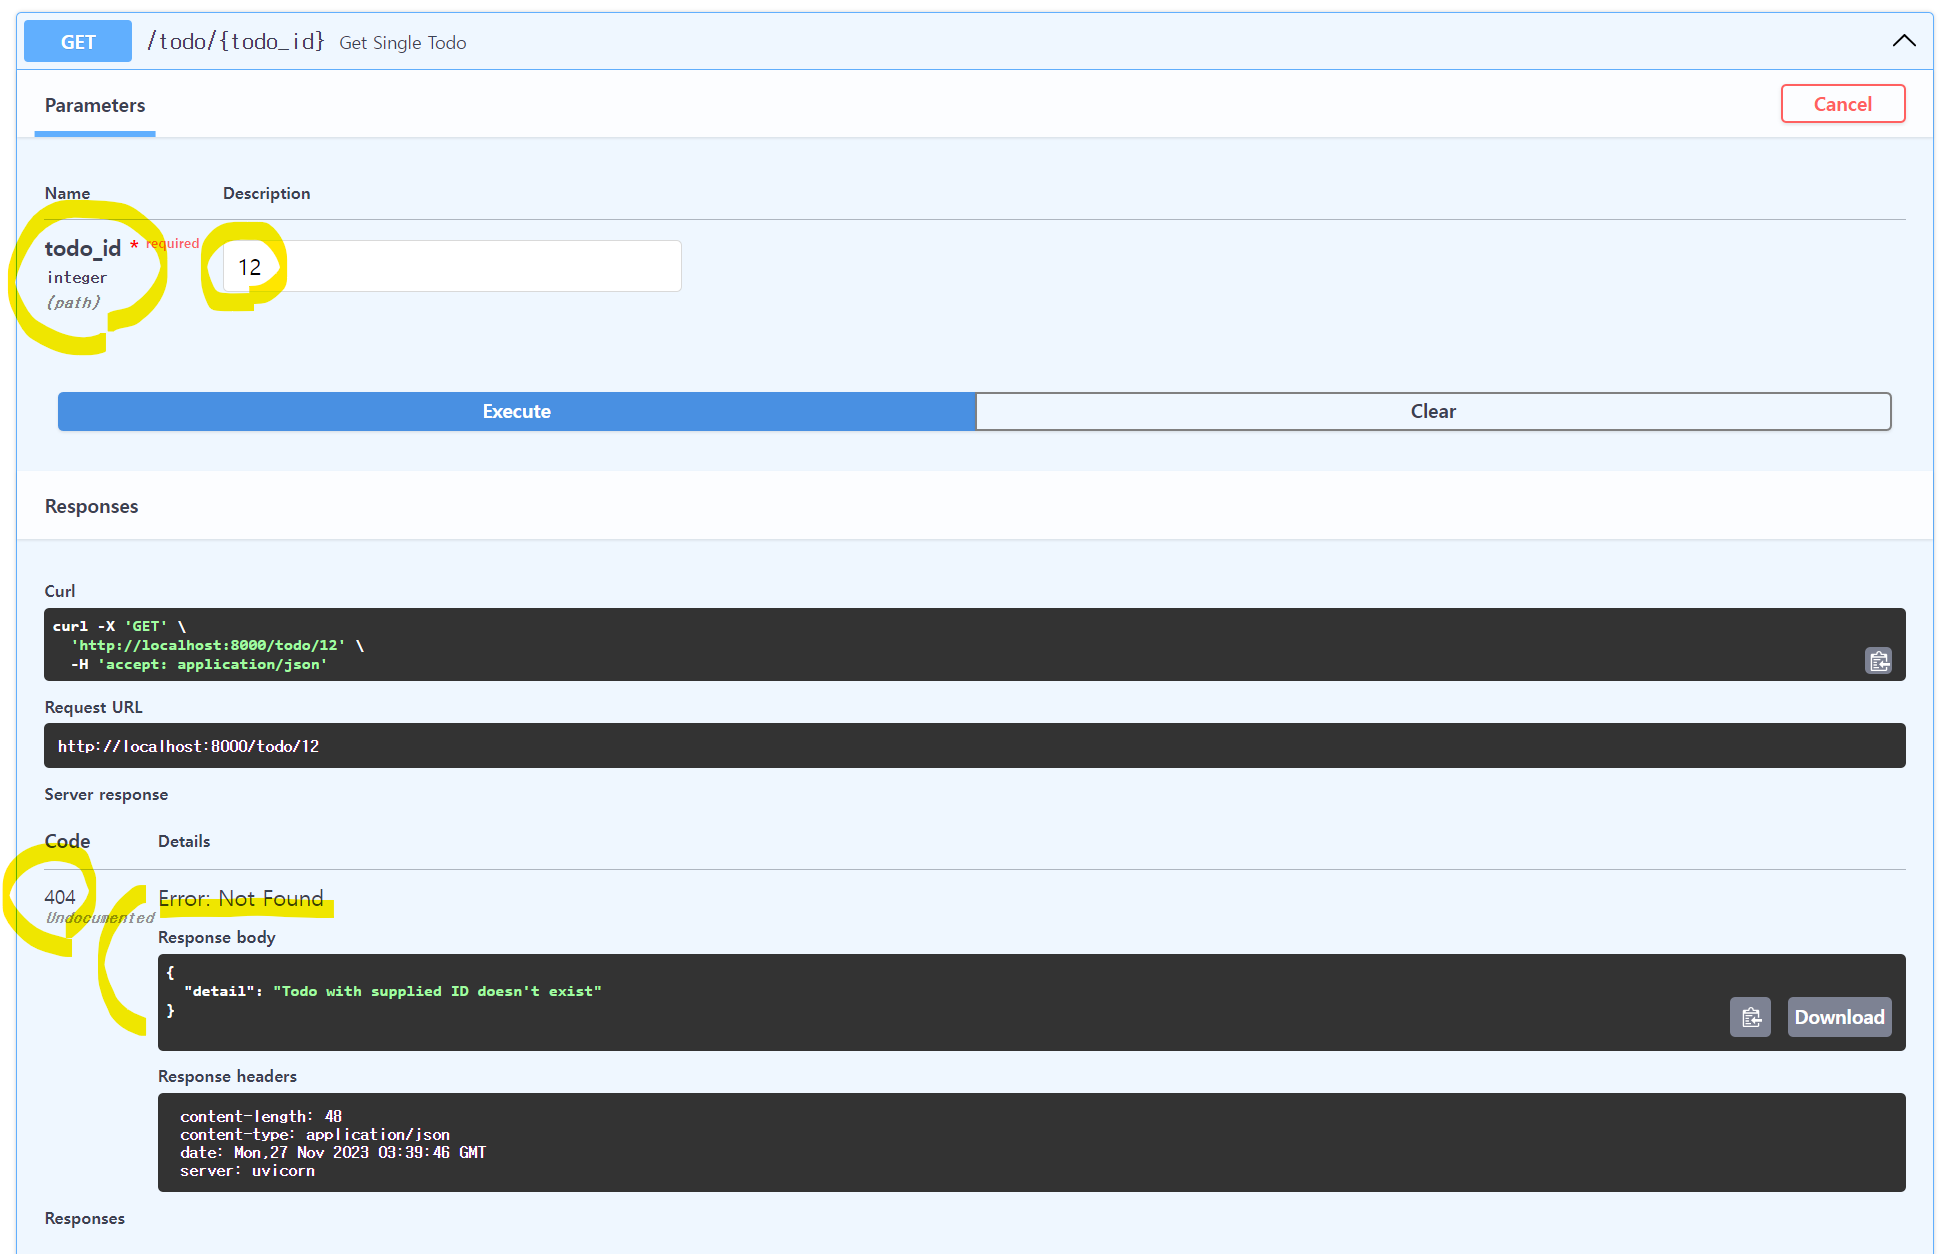
Task: Click the response headers block
Action: (x=1030, y=1142)
